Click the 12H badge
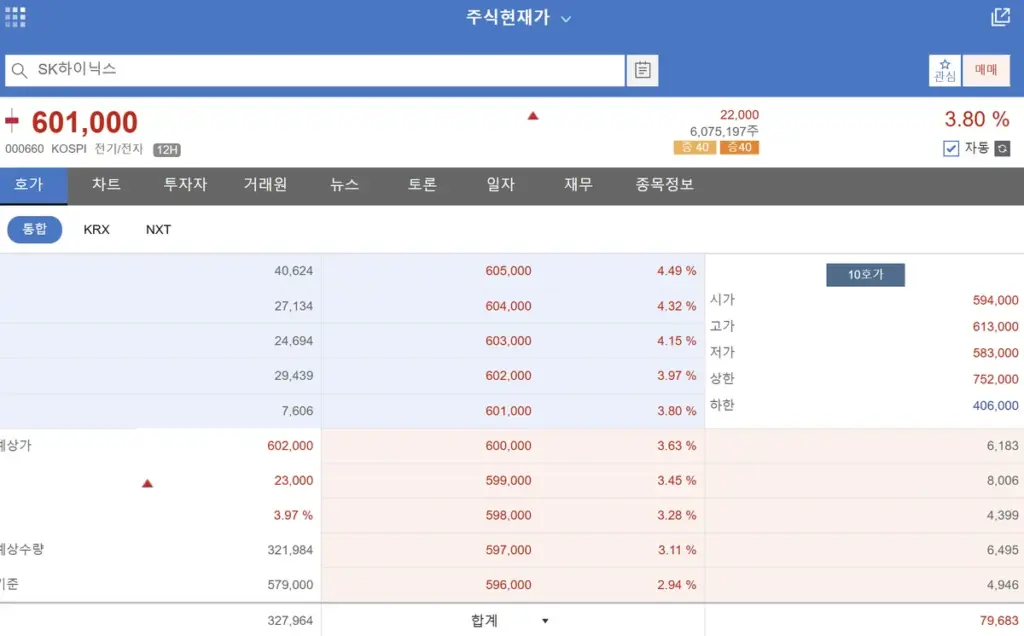The width and height of the screenshot is (1024, 636). (167, 150)
